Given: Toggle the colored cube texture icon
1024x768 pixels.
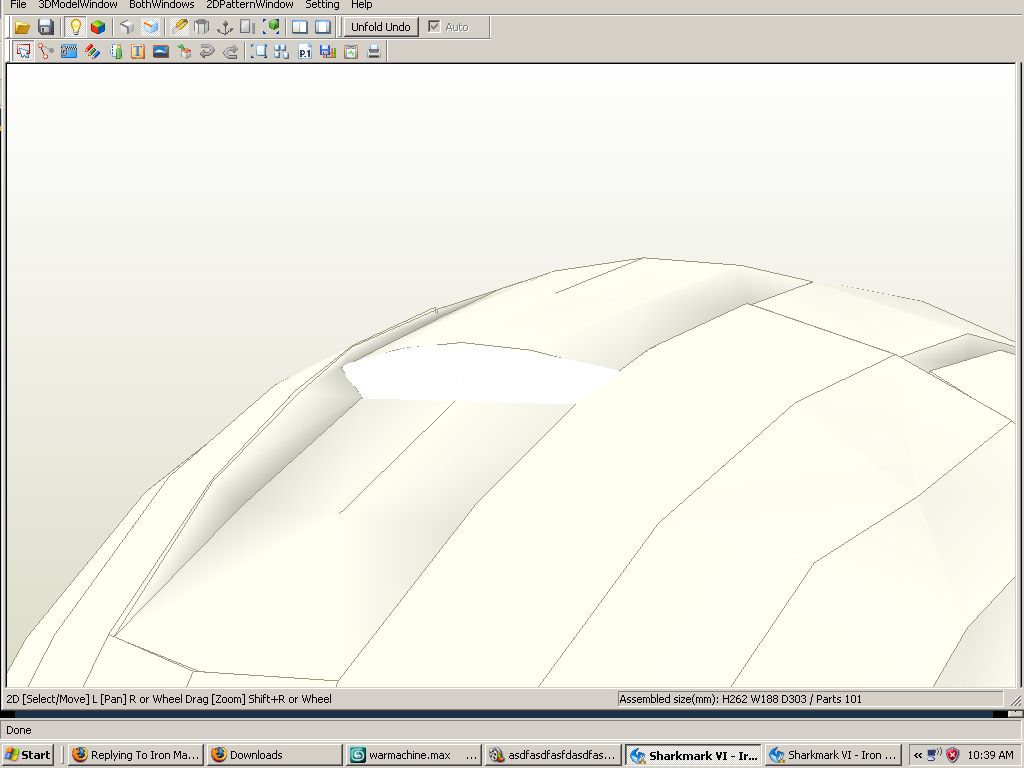Looking at the screenshot, I should point(98,27).
